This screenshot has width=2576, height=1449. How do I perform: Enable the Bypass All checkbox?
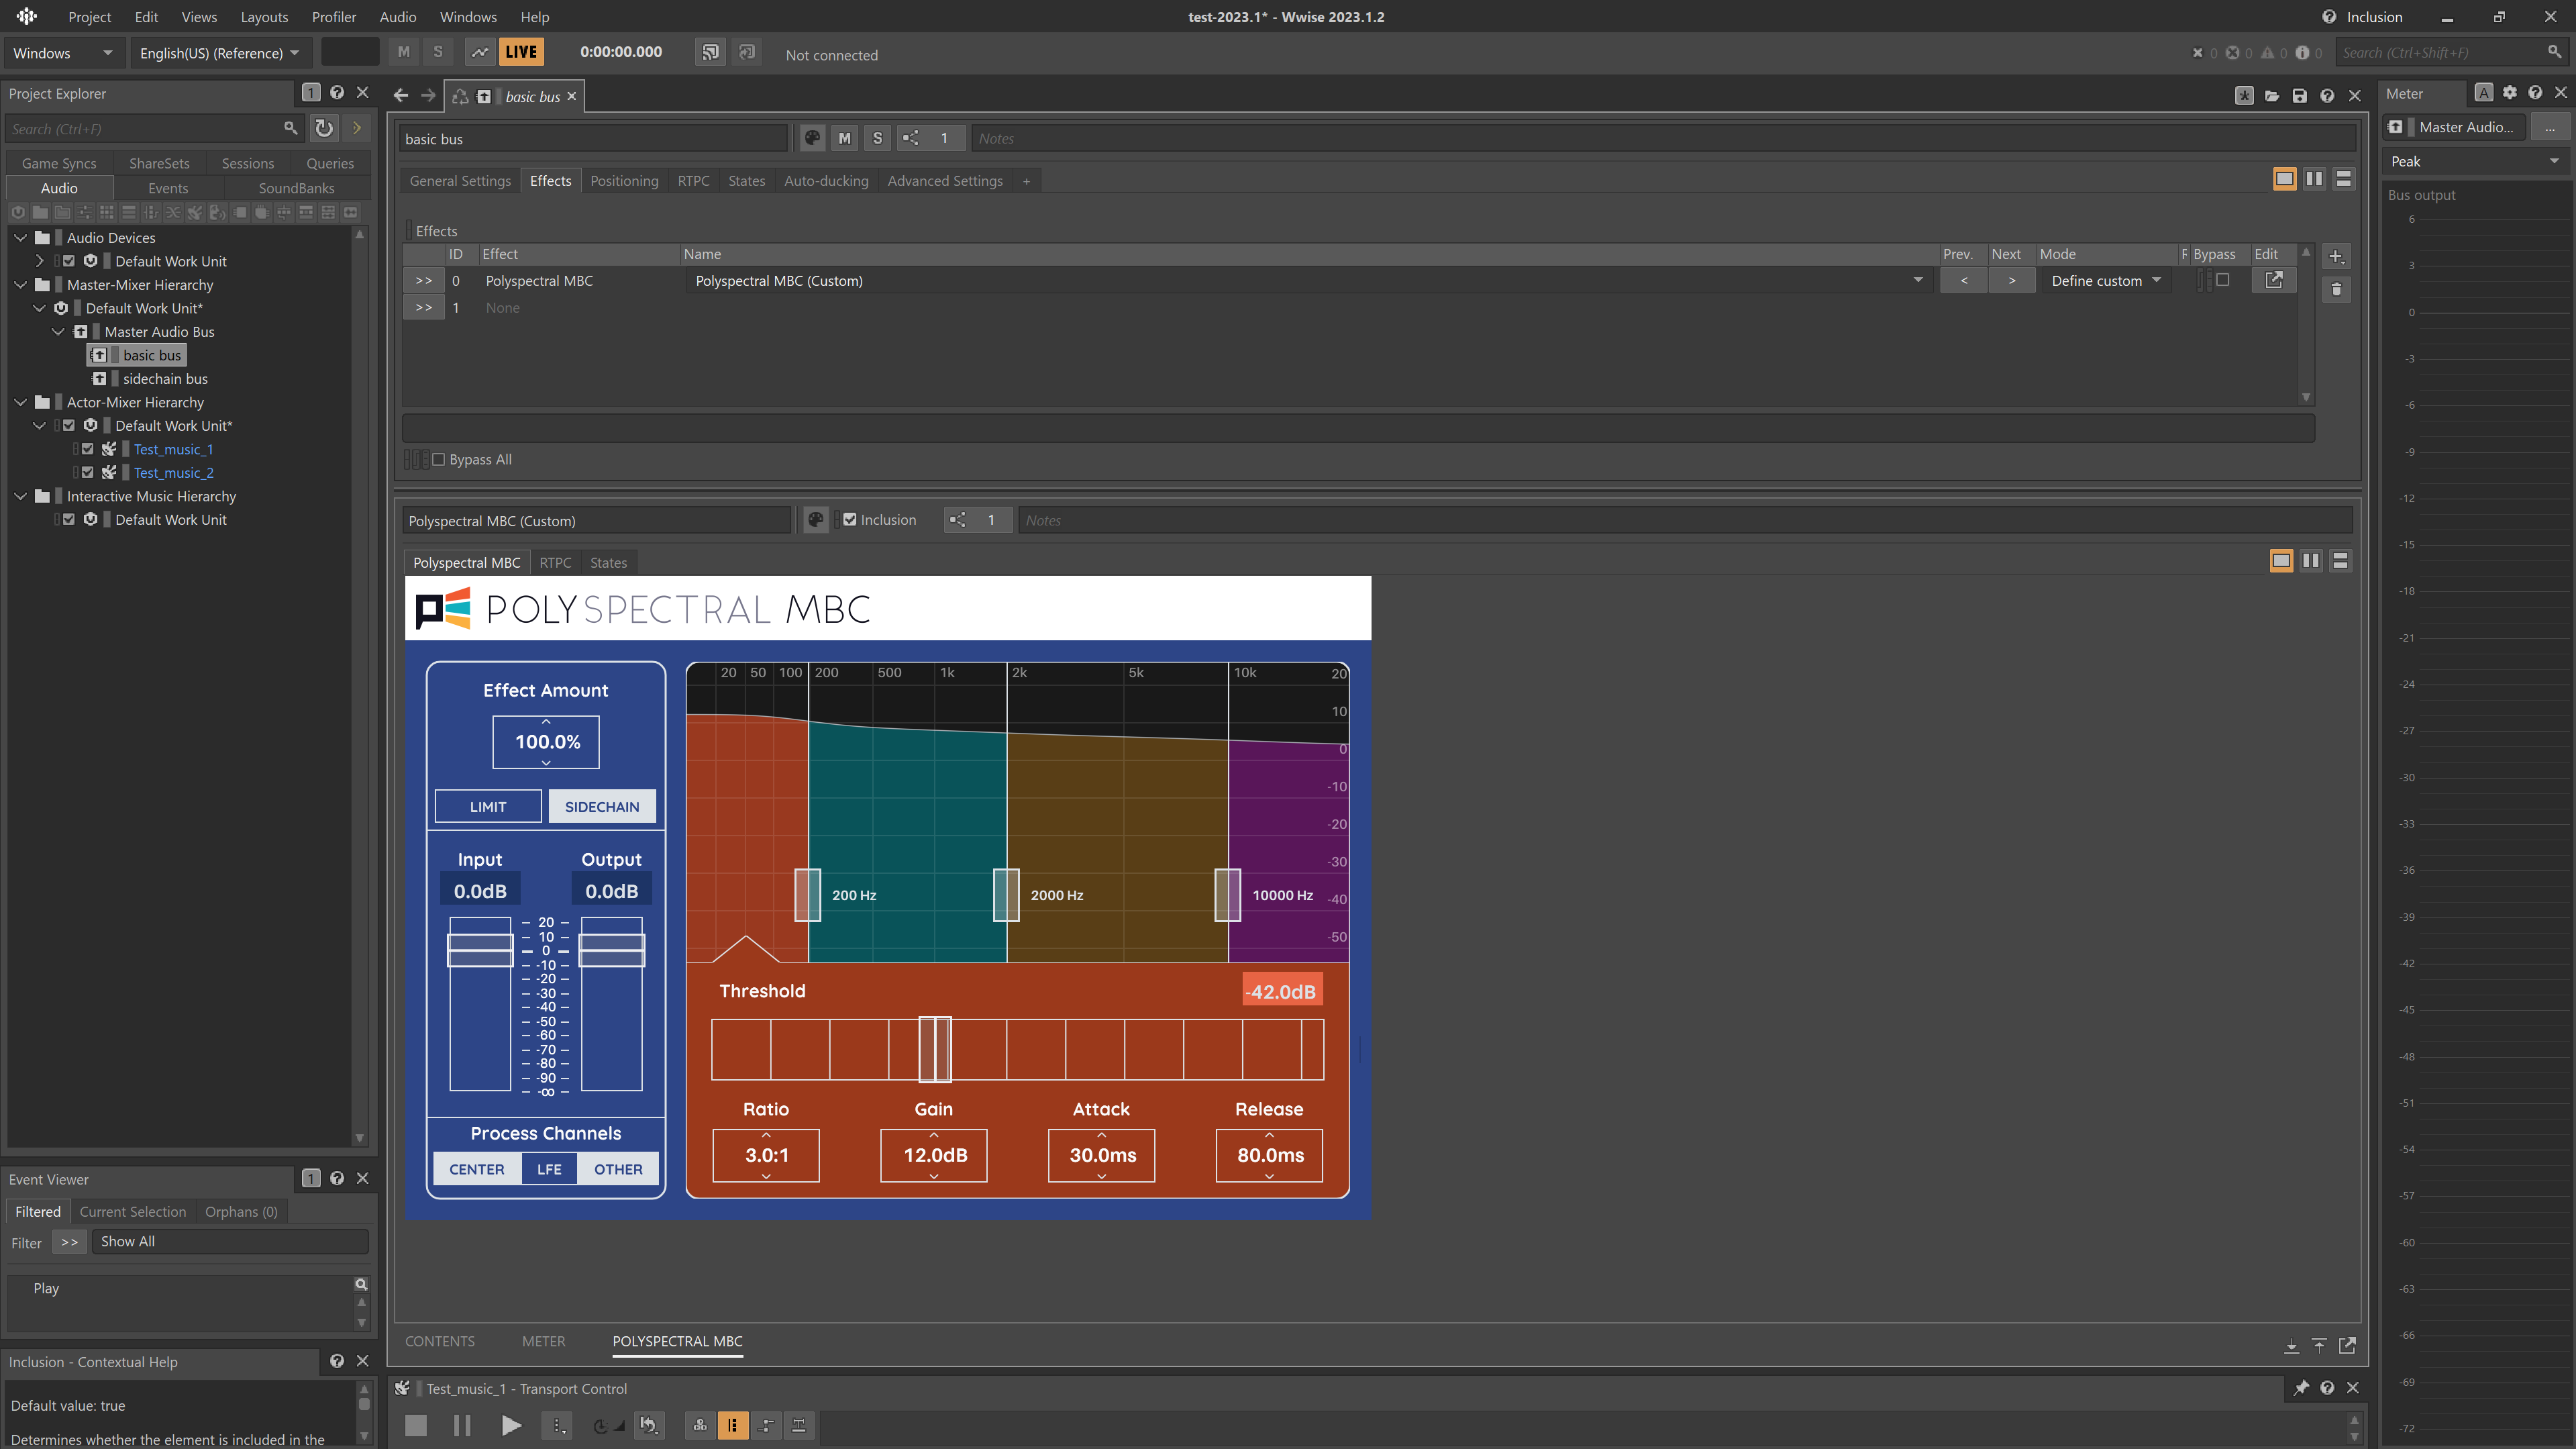[439, 459]
